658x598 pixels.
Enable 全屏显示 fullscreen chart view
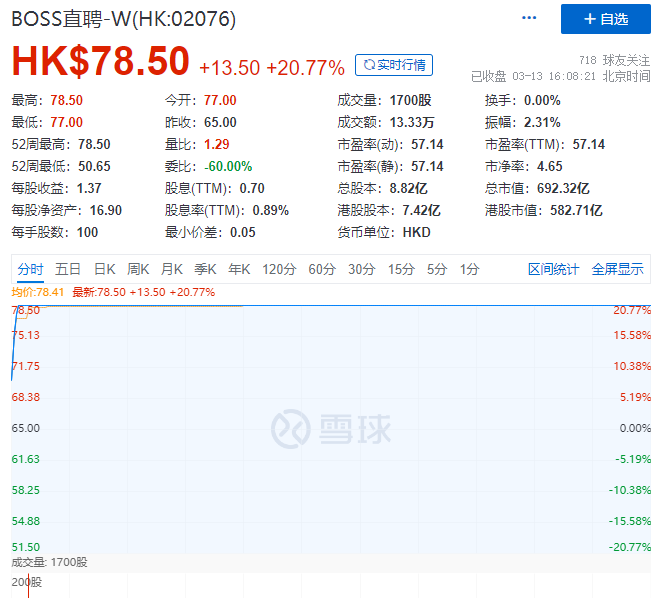[x=617, y=269]
